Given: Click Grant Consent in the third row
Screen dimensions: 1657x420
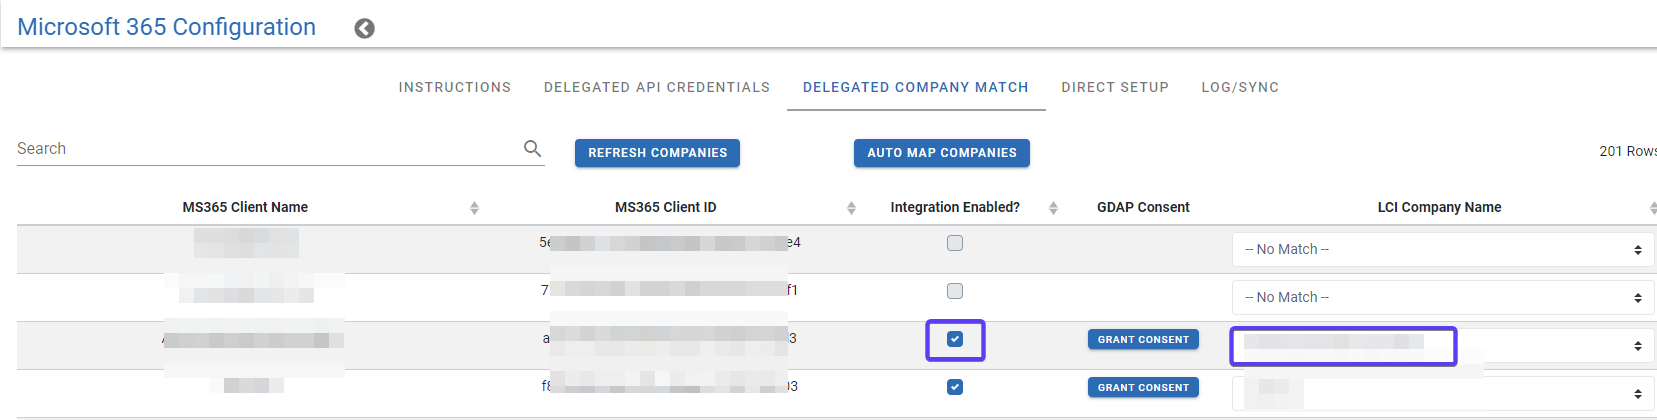Looking at the screenshot, I should click(1143, 339).
